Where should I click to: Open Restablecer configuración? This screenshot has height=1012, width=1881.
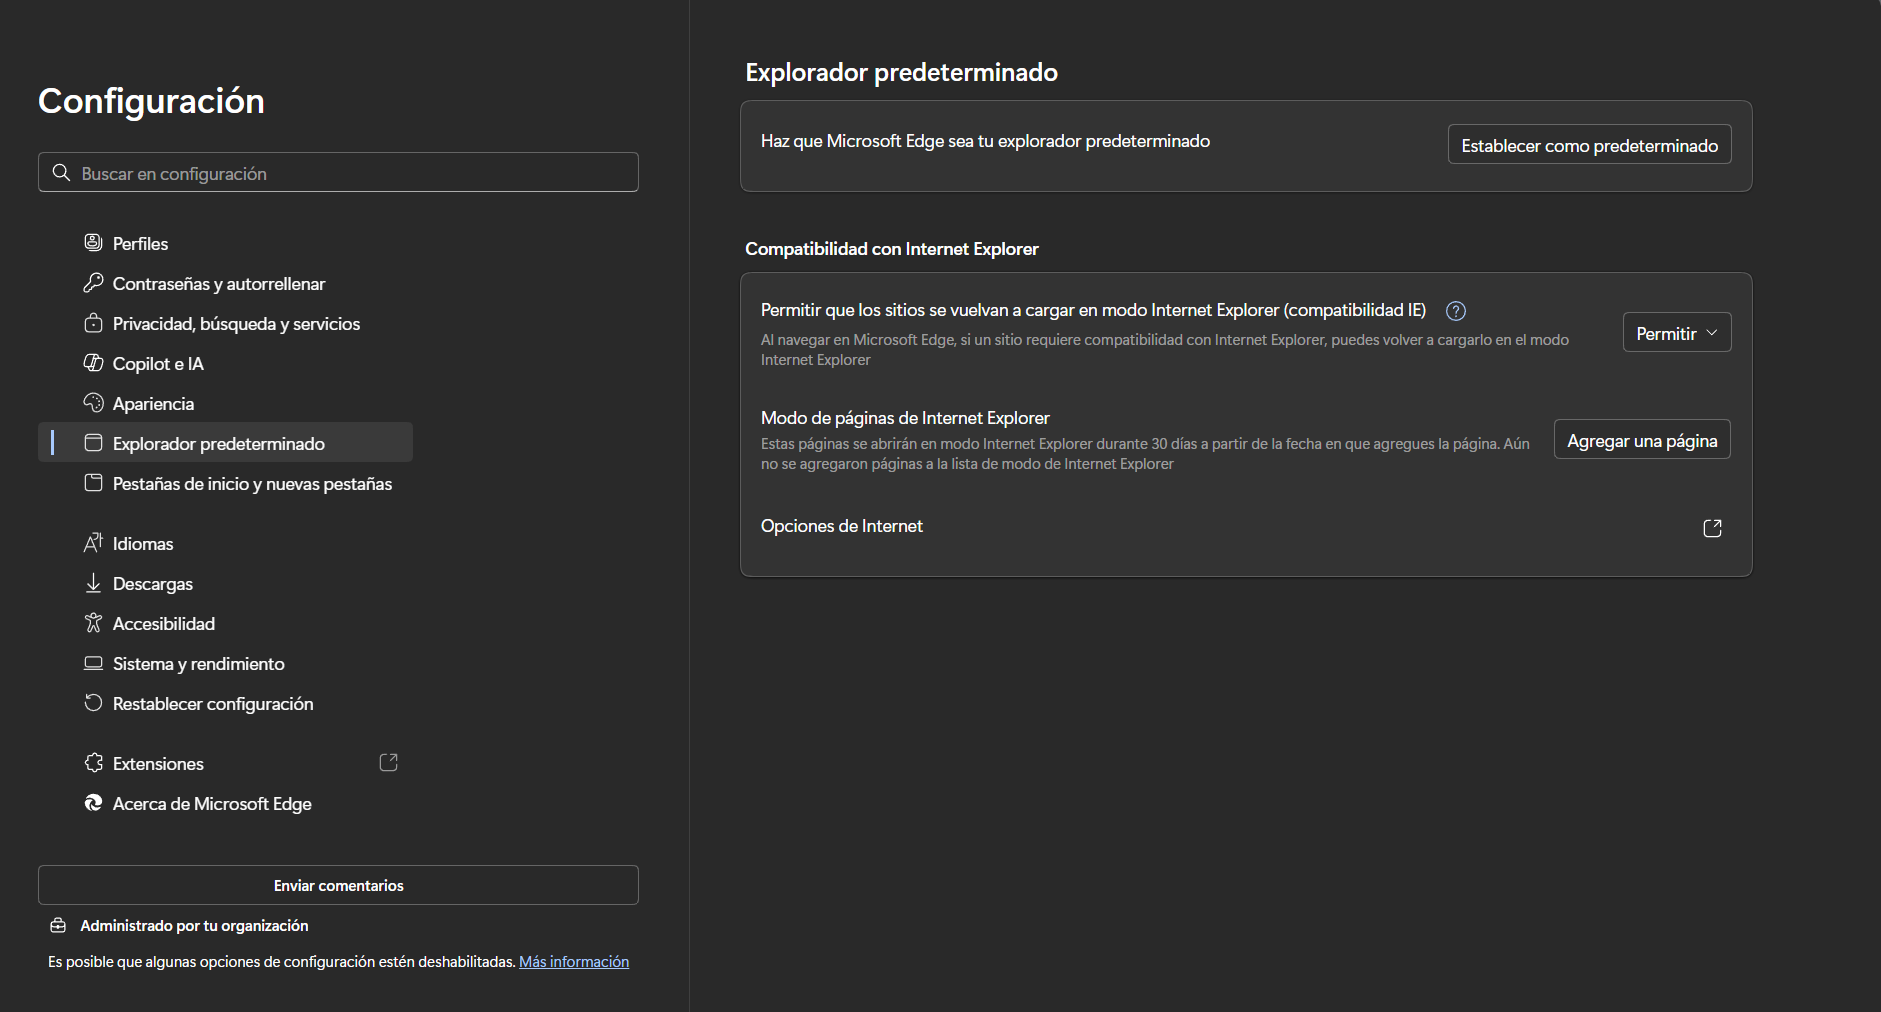click(x=225, y=703)
